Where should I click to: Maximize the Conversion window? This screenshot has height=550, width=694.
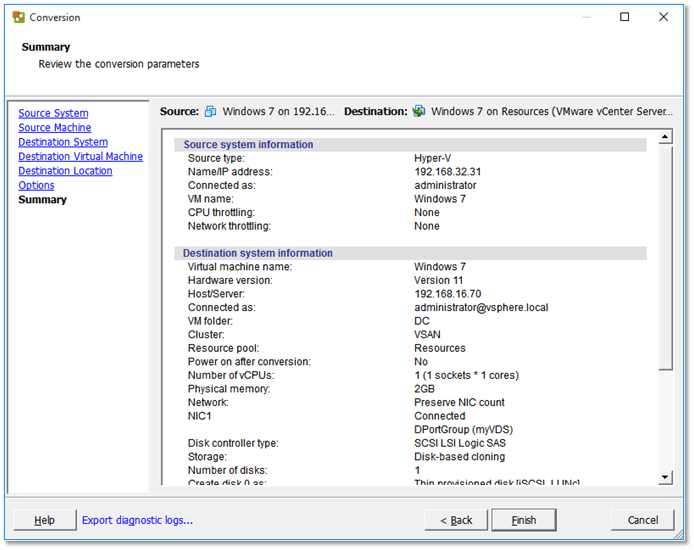pos(625,17)
